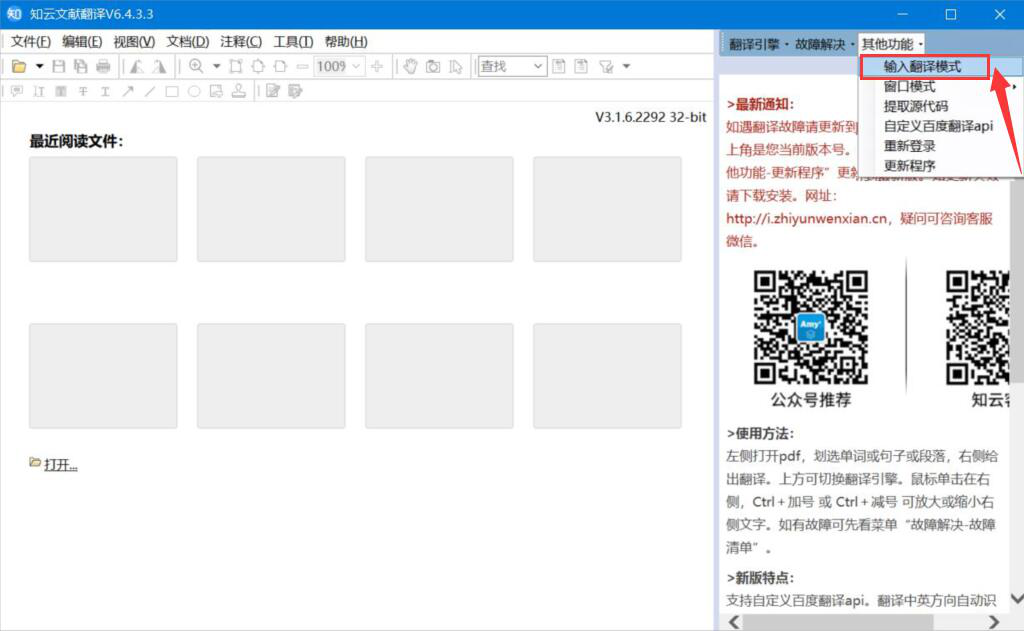The height and width of the screenshot is (631, 1024).
Task: Click the search options funnel icon
Action: point(606,66)
